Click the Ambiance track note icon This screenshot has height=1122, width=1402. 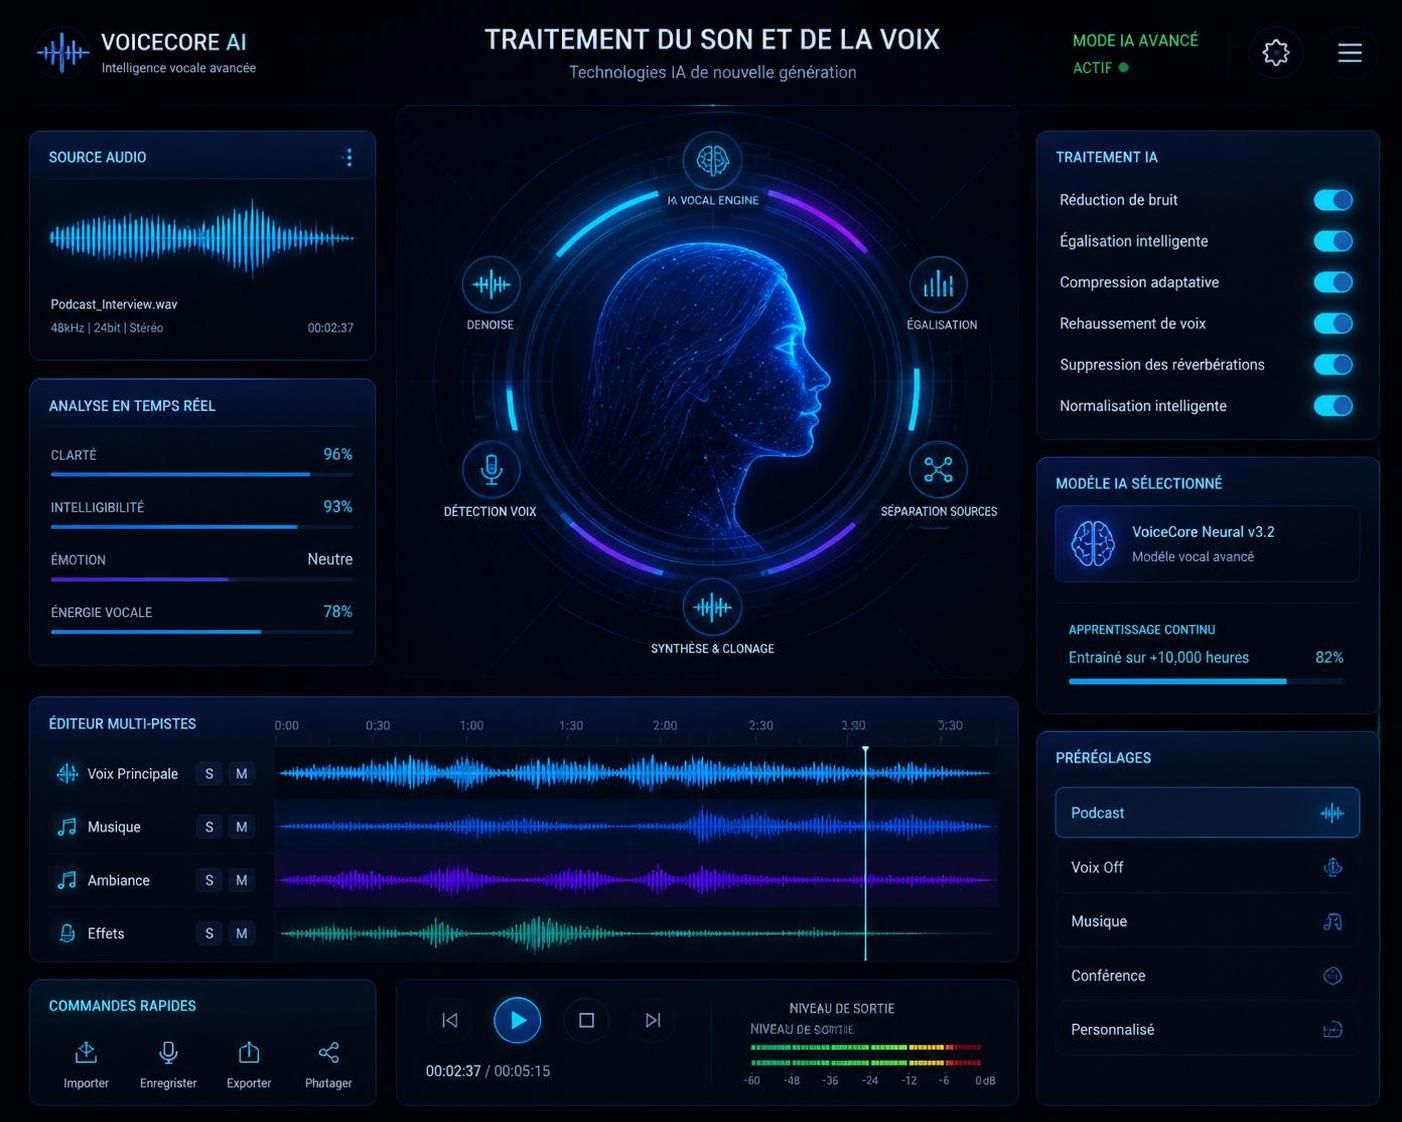click(x=67, y=880)
